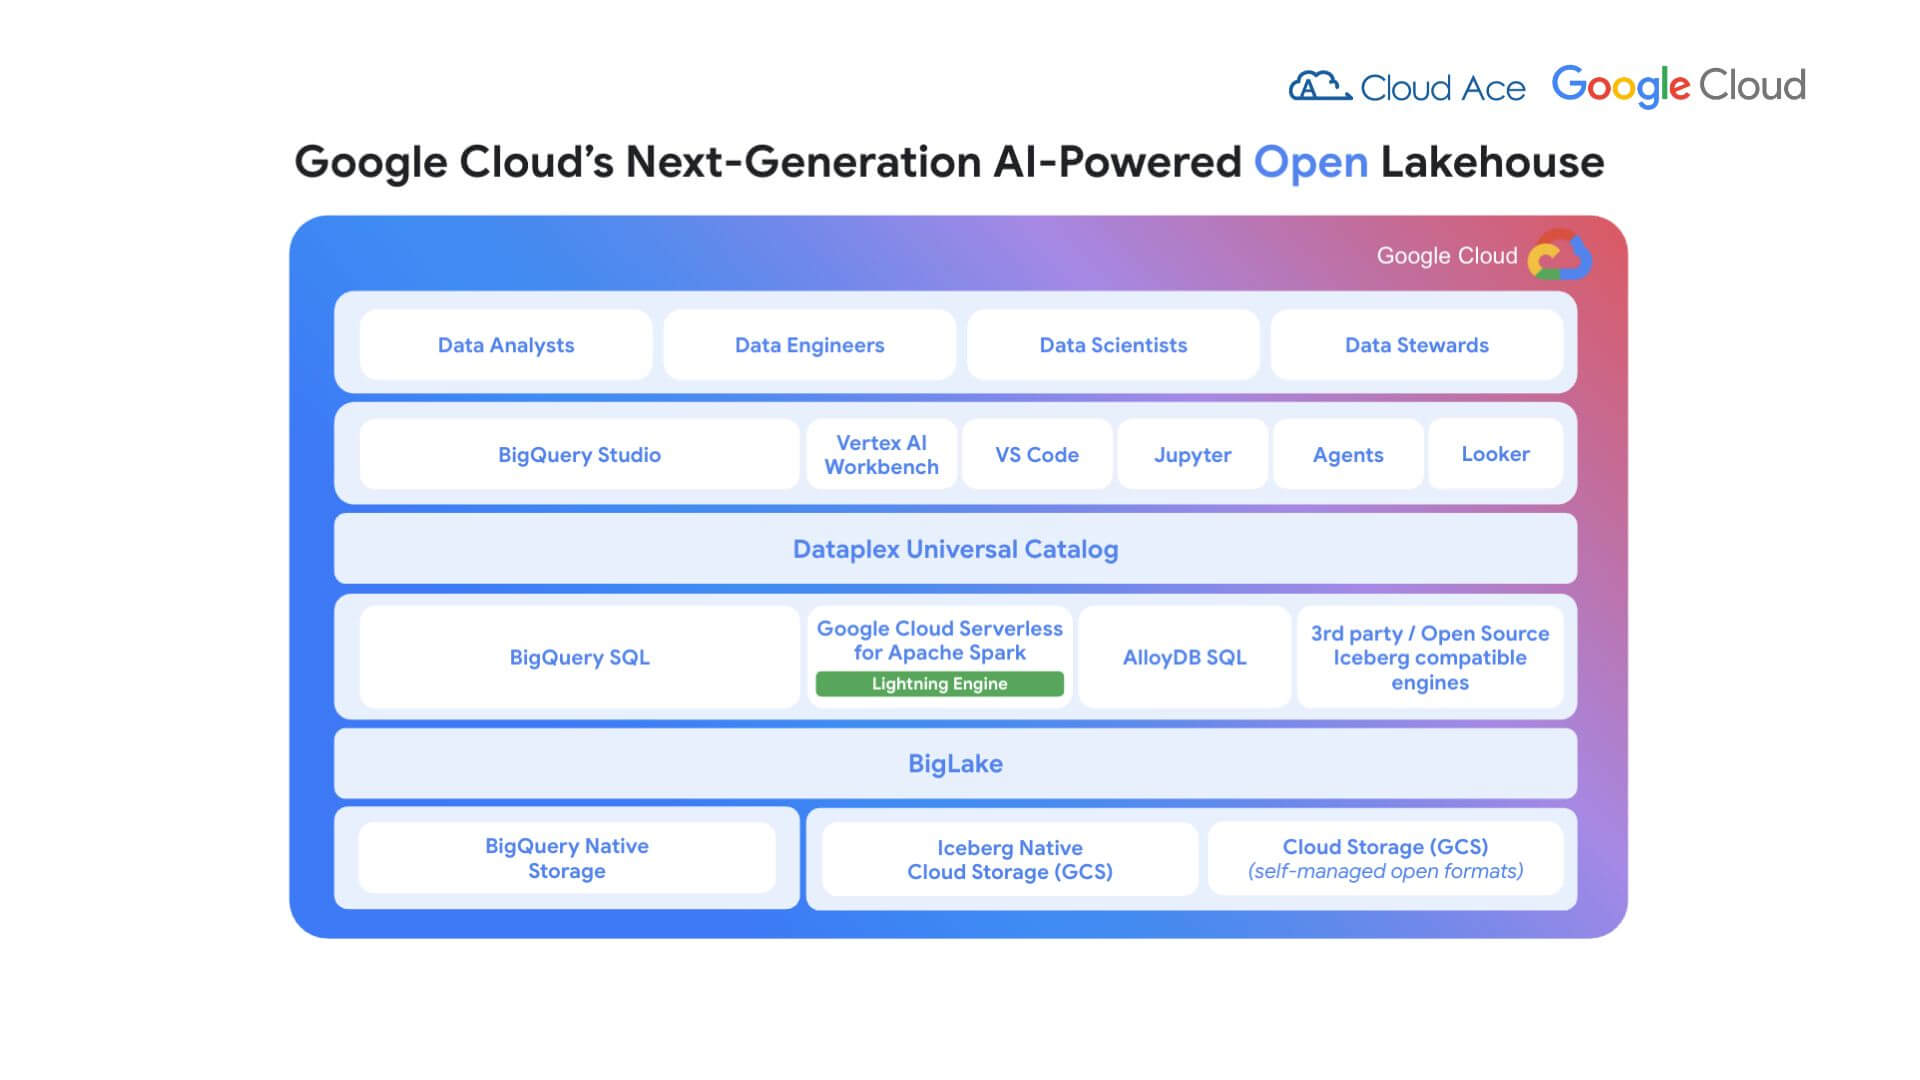Click the Google Cloud multicolor cloud icon
The image size is (1920, 1080).
(x=1559, y=256)
